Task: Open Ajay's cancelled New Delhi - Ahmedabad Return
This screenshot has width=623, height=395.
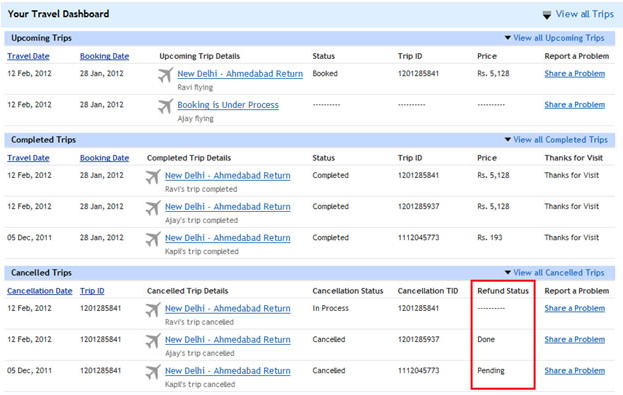Action: tap(228, 340)
